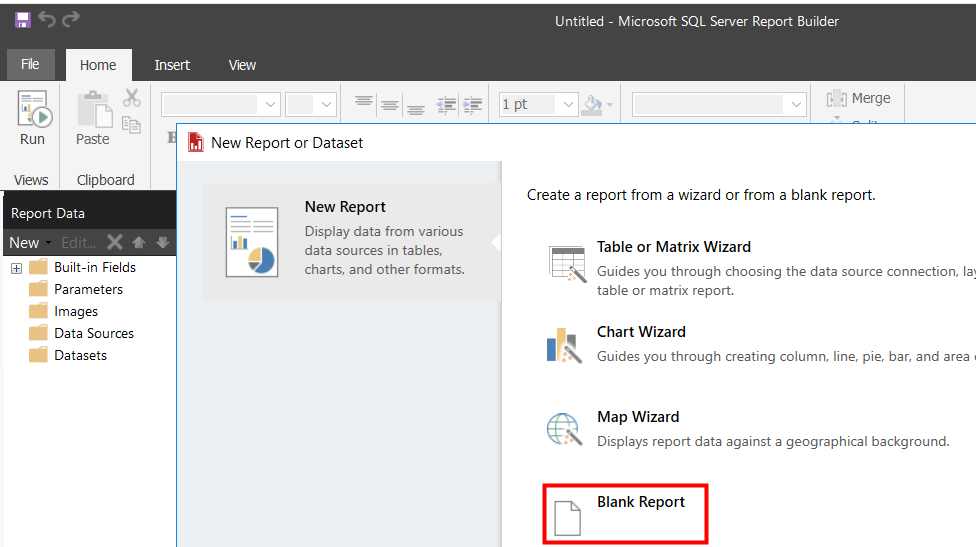Click the Undo arrow icon

[47, 19]
